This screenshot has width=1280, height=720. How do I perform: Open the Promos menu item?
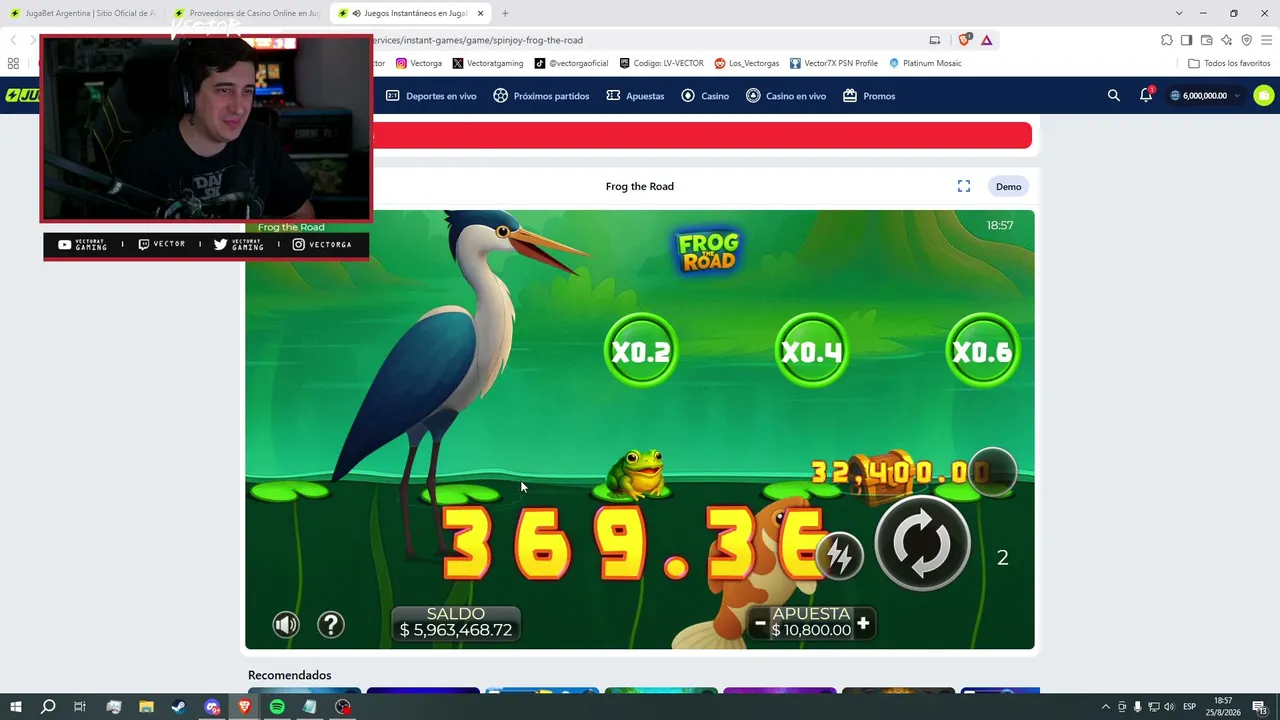pyautogui.click(x=869, y=96)
